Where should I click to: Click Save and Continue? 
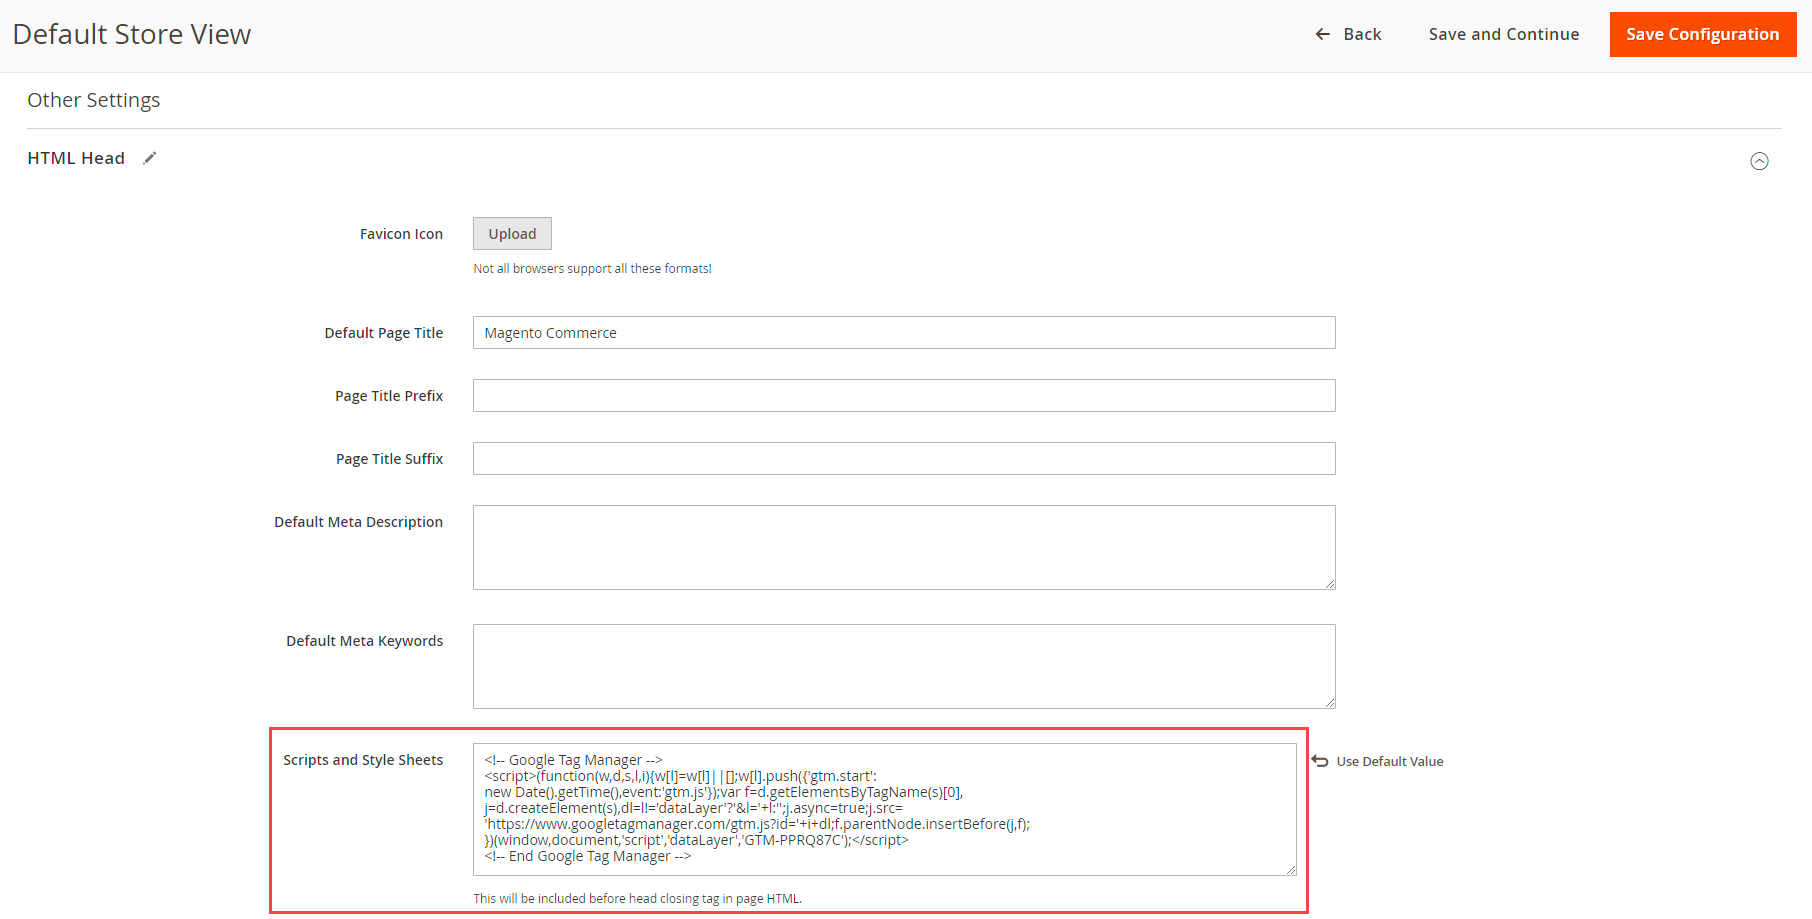click(x=1504, y=34)
